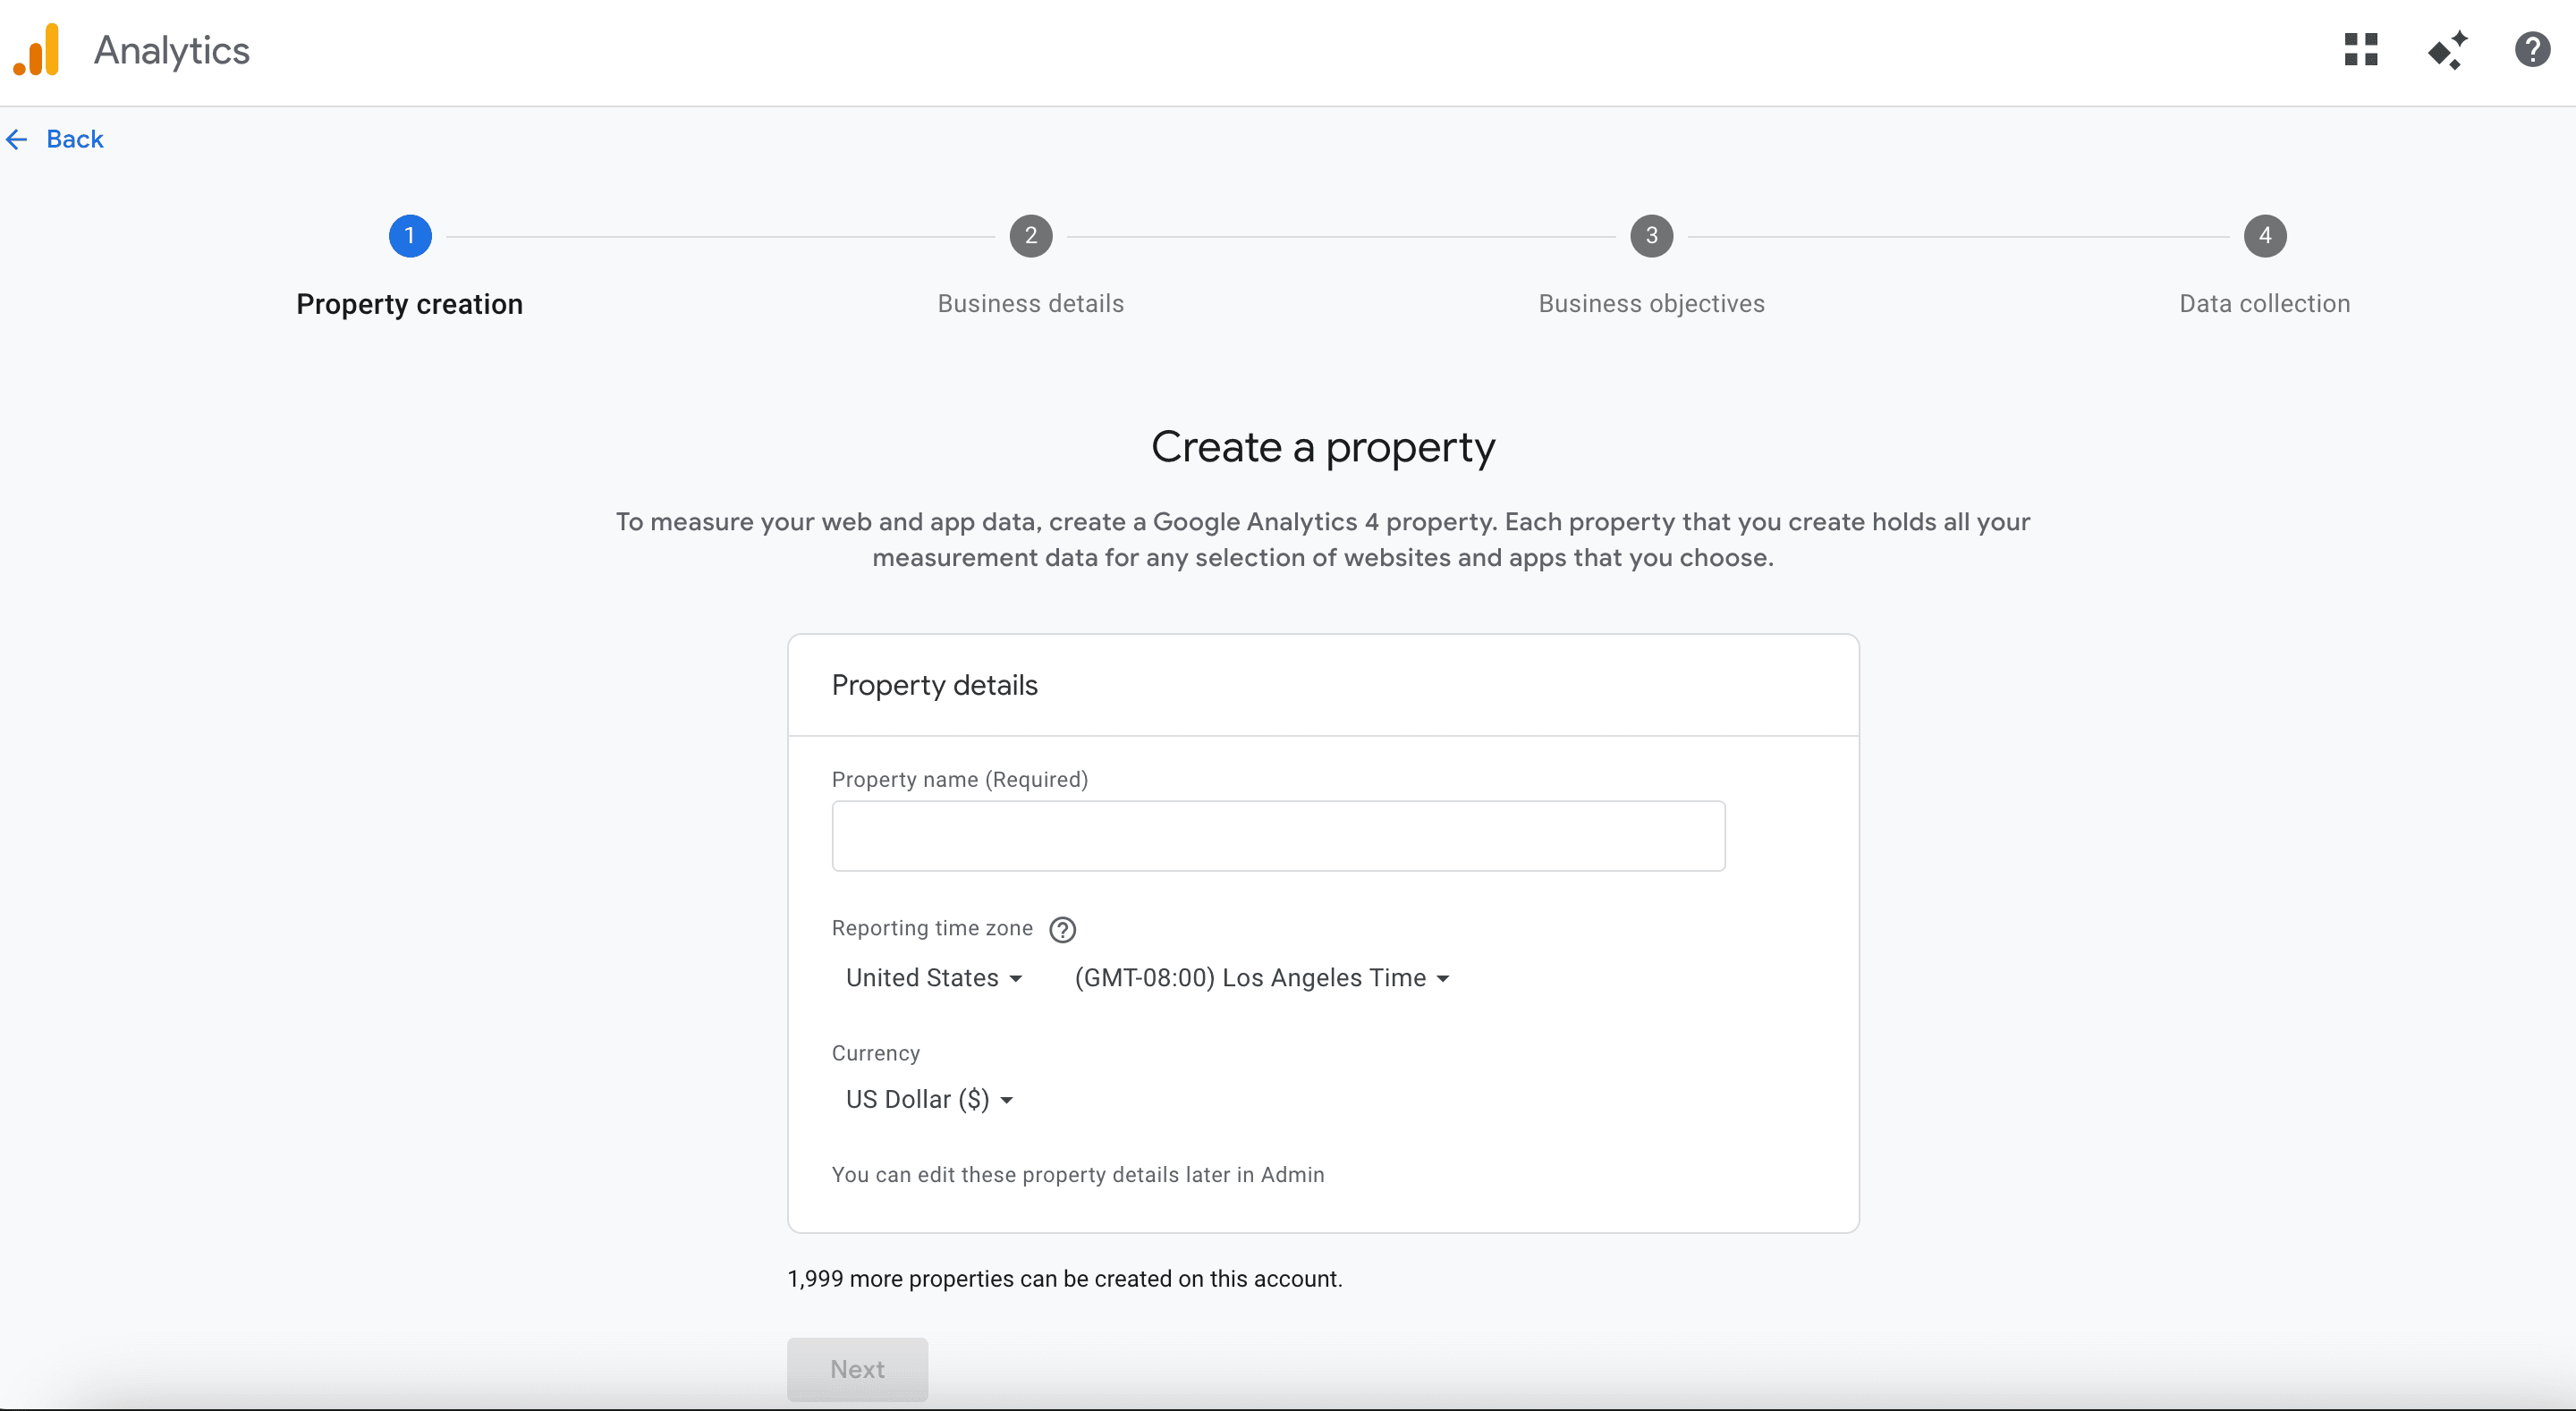Open the Reporting time zone help icon
2576x1411 pixels.
click(1062, 929)
